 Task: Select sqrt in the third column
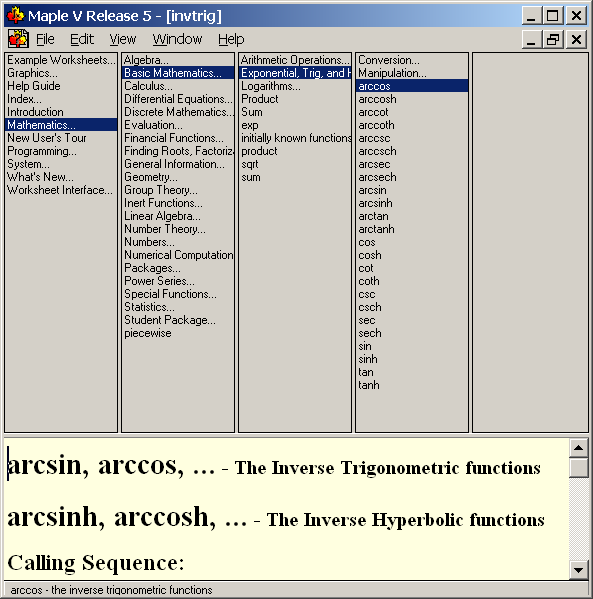coord(250,164)
